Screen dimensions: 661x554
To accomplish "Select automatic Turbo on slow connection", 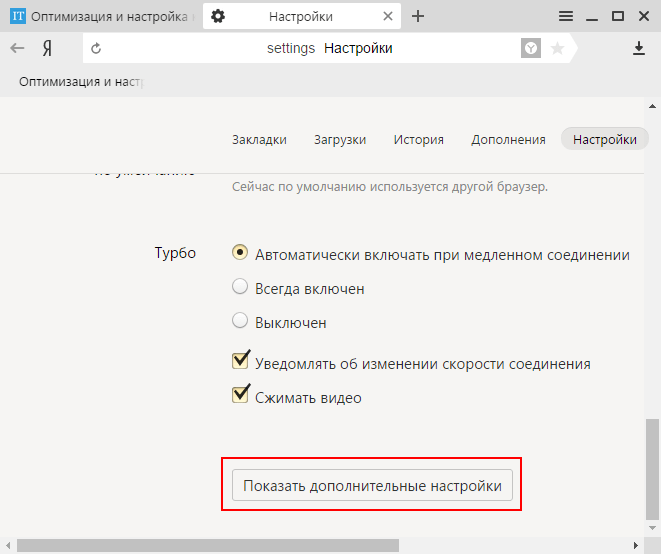I will click(x=240, y=254).
